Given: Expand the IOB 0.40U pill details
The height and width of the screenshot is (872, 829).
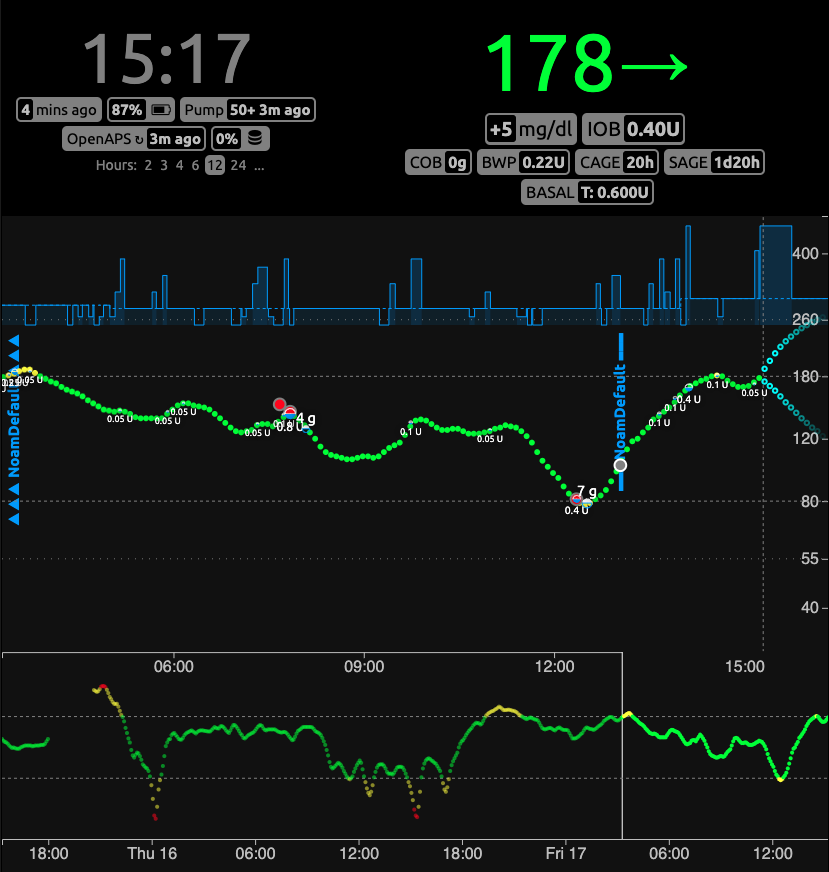Looking at the screenshot, I should (x=634, y=129).
